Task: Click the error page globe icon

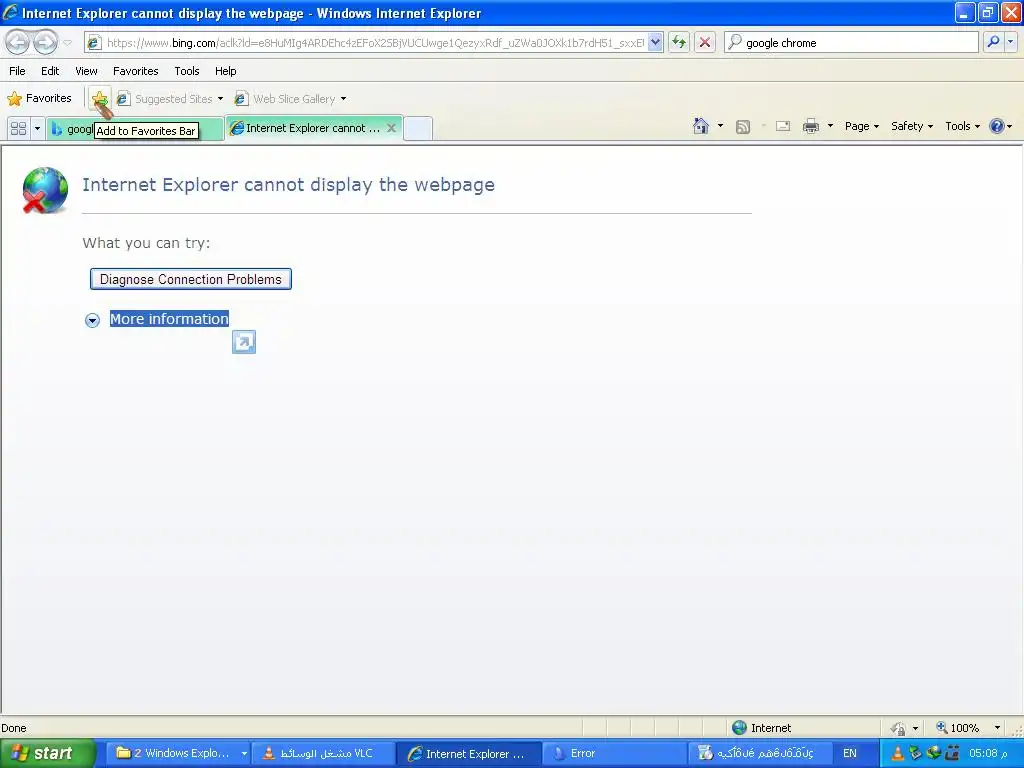Action: click(45, 189)
